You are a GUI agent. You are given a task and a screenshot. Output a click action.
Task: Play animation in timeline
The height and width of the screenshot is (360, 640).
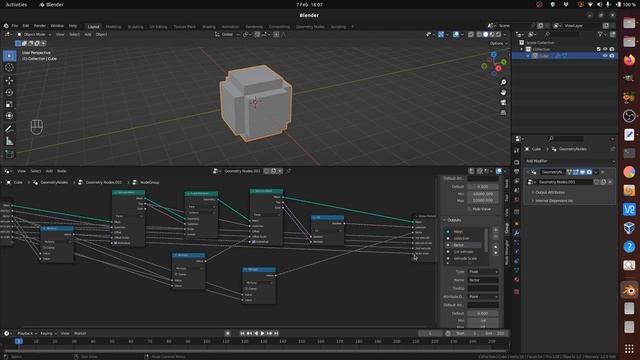[x=262, y=333]
